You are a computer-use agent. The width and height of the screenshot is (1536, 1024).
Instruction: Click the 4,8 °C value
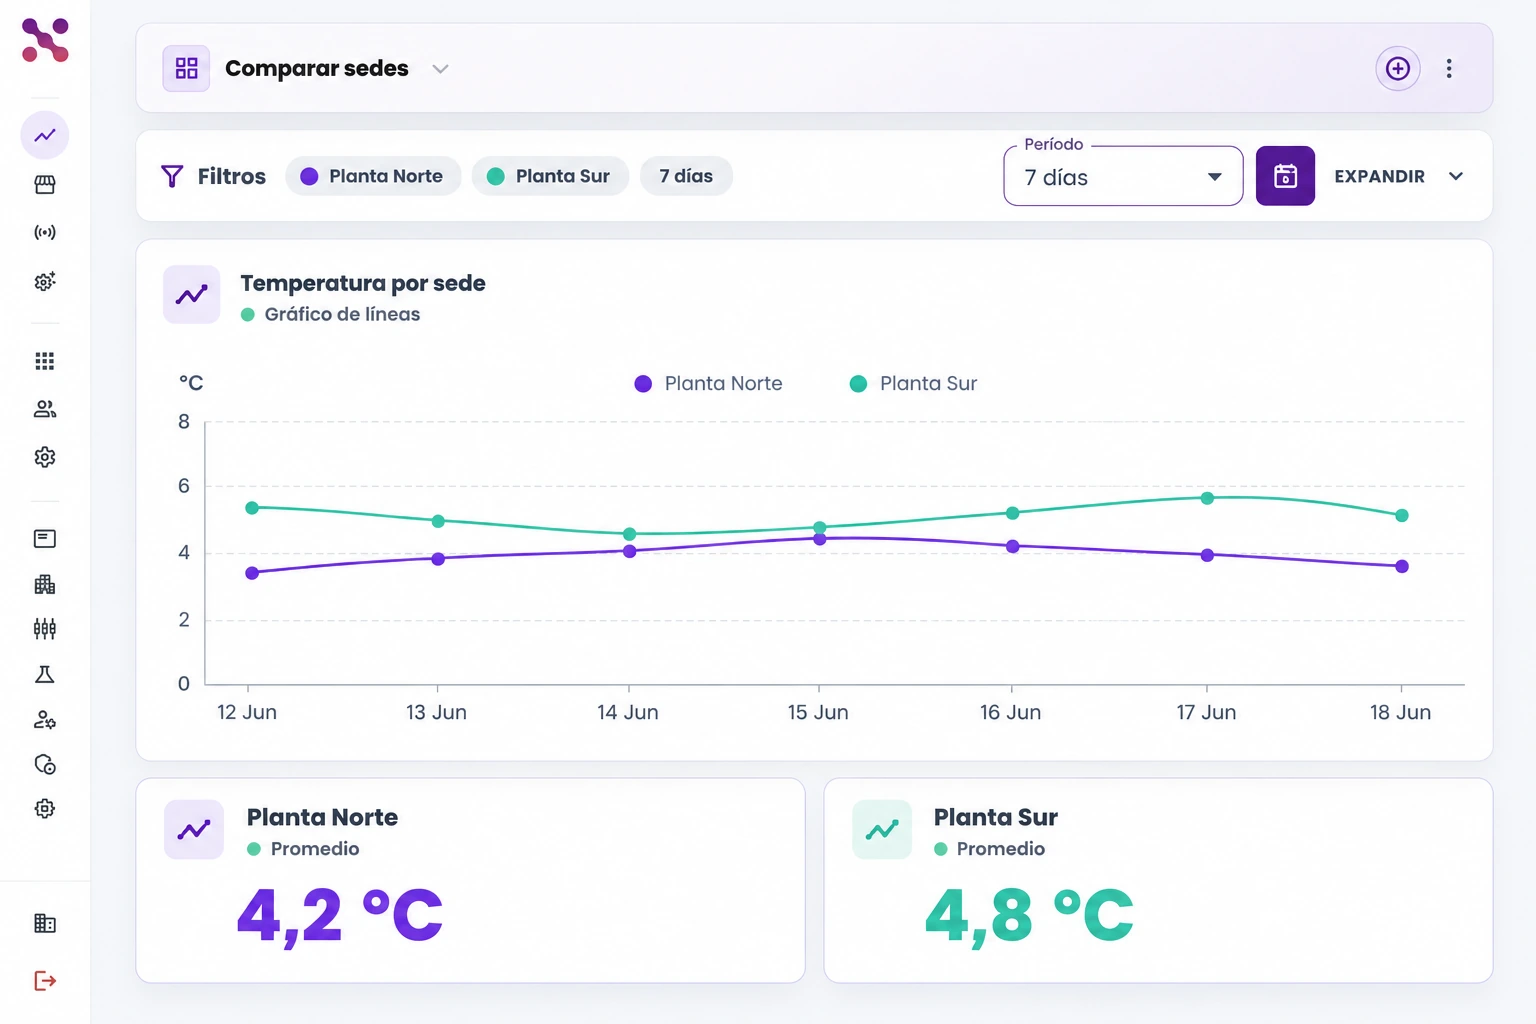(1030, 916)
